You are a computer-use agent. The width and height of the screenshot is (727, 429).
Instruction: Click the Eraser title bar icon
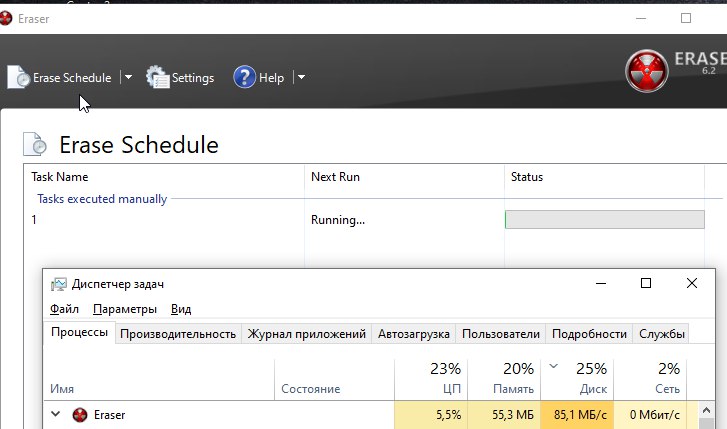(x=6, y=19)
